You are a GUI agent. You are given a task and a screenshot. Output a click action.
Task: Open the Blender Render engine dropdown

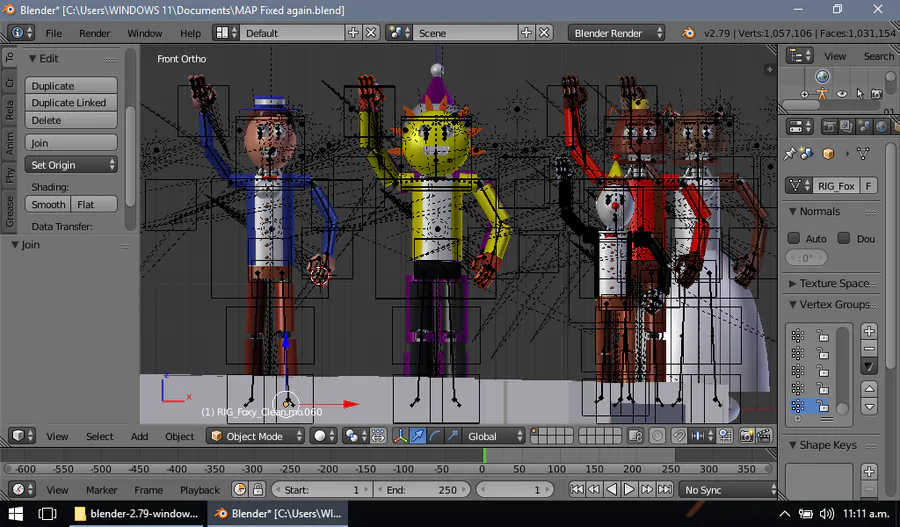click(616, 33)
